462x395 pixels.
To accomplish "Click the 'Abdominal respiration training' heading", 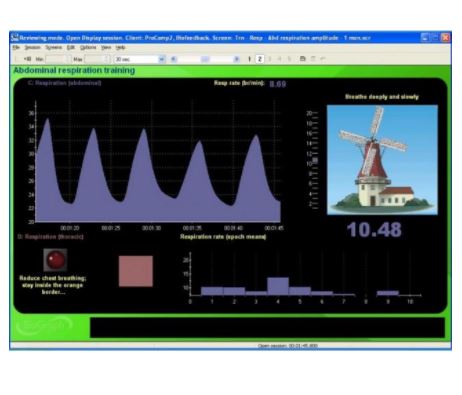I will pos(74,70).
